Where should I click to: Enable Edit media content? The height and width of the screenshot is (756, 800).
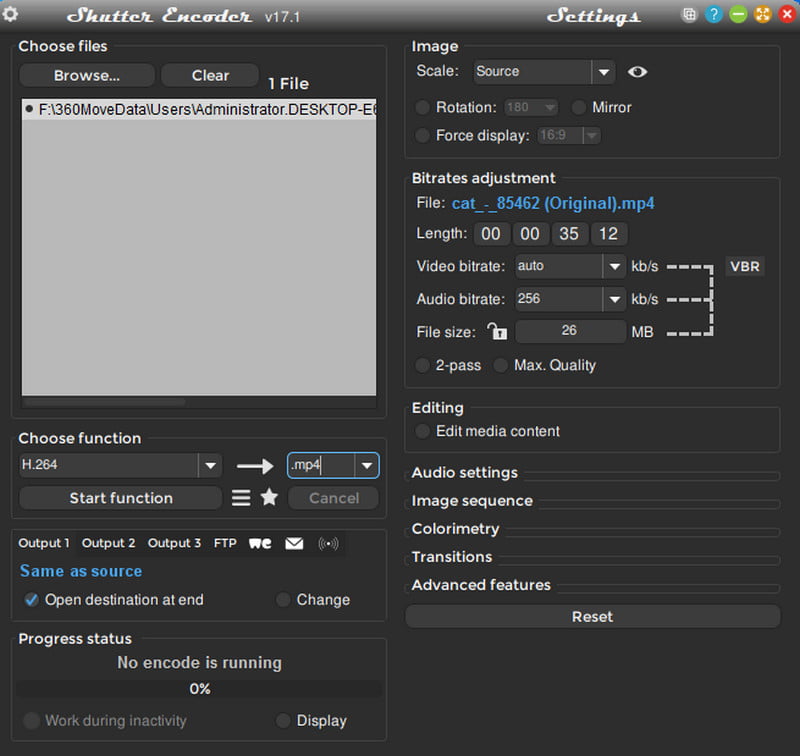[x=422, y=432]
